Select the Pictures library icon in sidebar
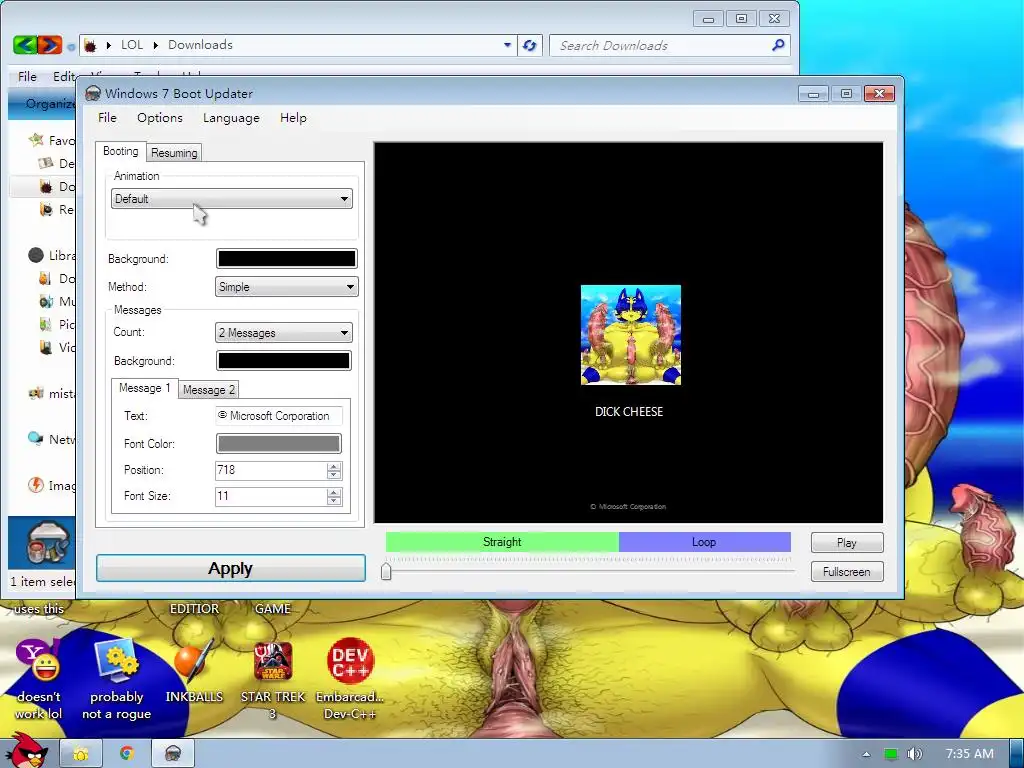 click(46, 324)
